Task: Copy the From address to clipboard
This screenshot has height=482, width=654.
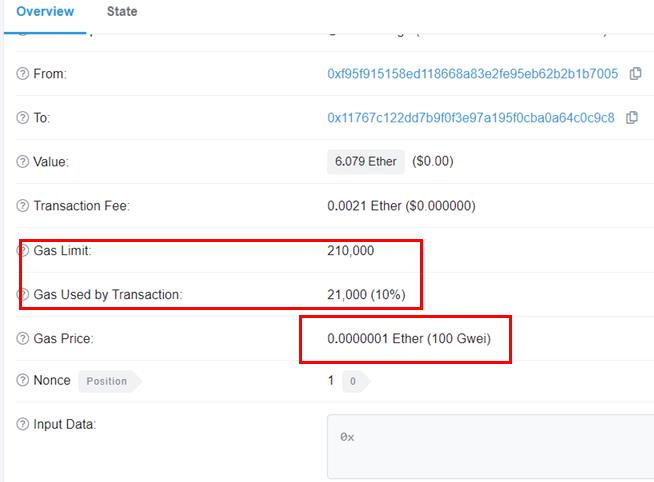Action: [x=635, y=74]
